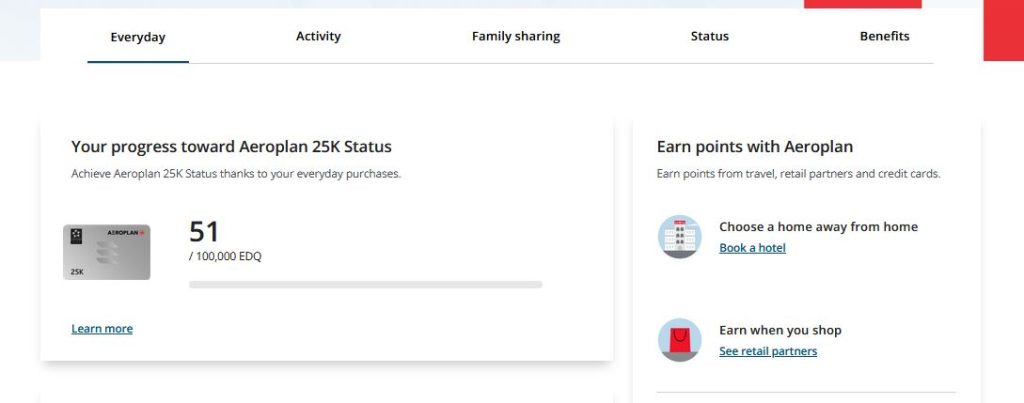
Task: Click the Star Alliance logo on the card
Action: tap(76, 236)
